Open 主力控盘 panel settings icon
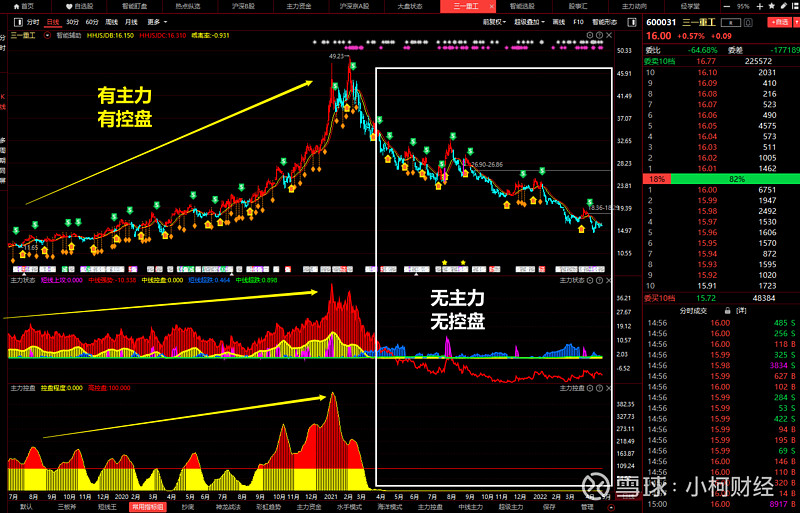 (x=590, y=388)
